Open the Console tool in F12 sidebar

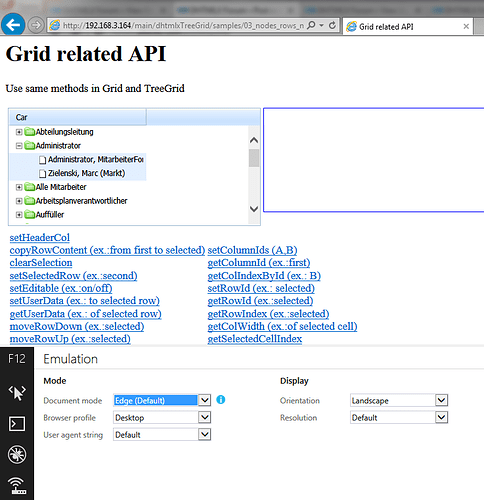click(x=17, y=424)
